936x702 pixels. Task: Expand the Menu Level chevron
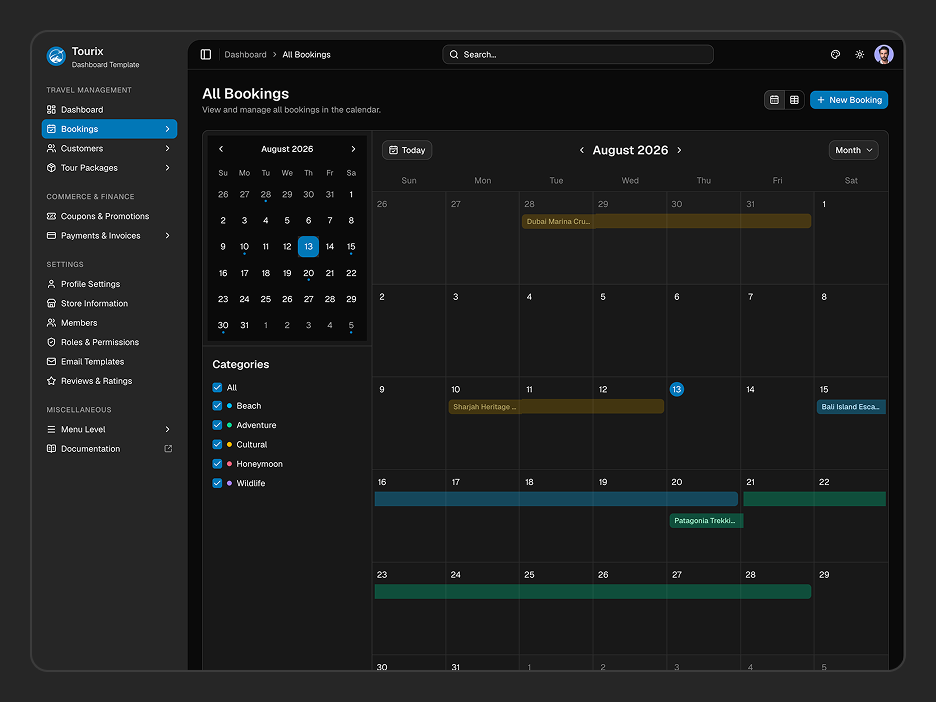click(167, 429)
